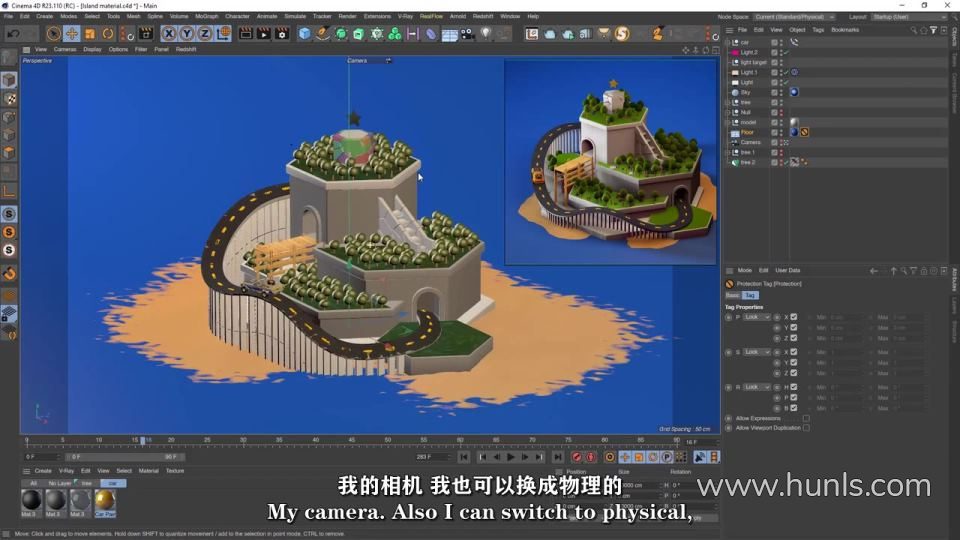Image resolution: width=960 pixels, height=540 pixels.
Task: Open the deformer tools icon
Action: 431,34
